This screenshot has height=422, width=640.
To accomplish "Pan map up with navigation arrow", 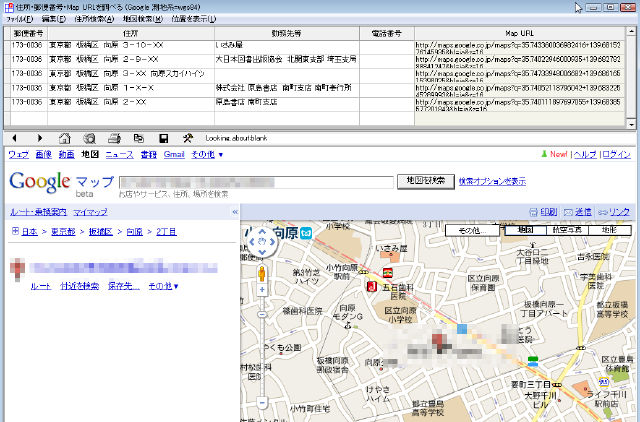I will [x=262, y=231].
